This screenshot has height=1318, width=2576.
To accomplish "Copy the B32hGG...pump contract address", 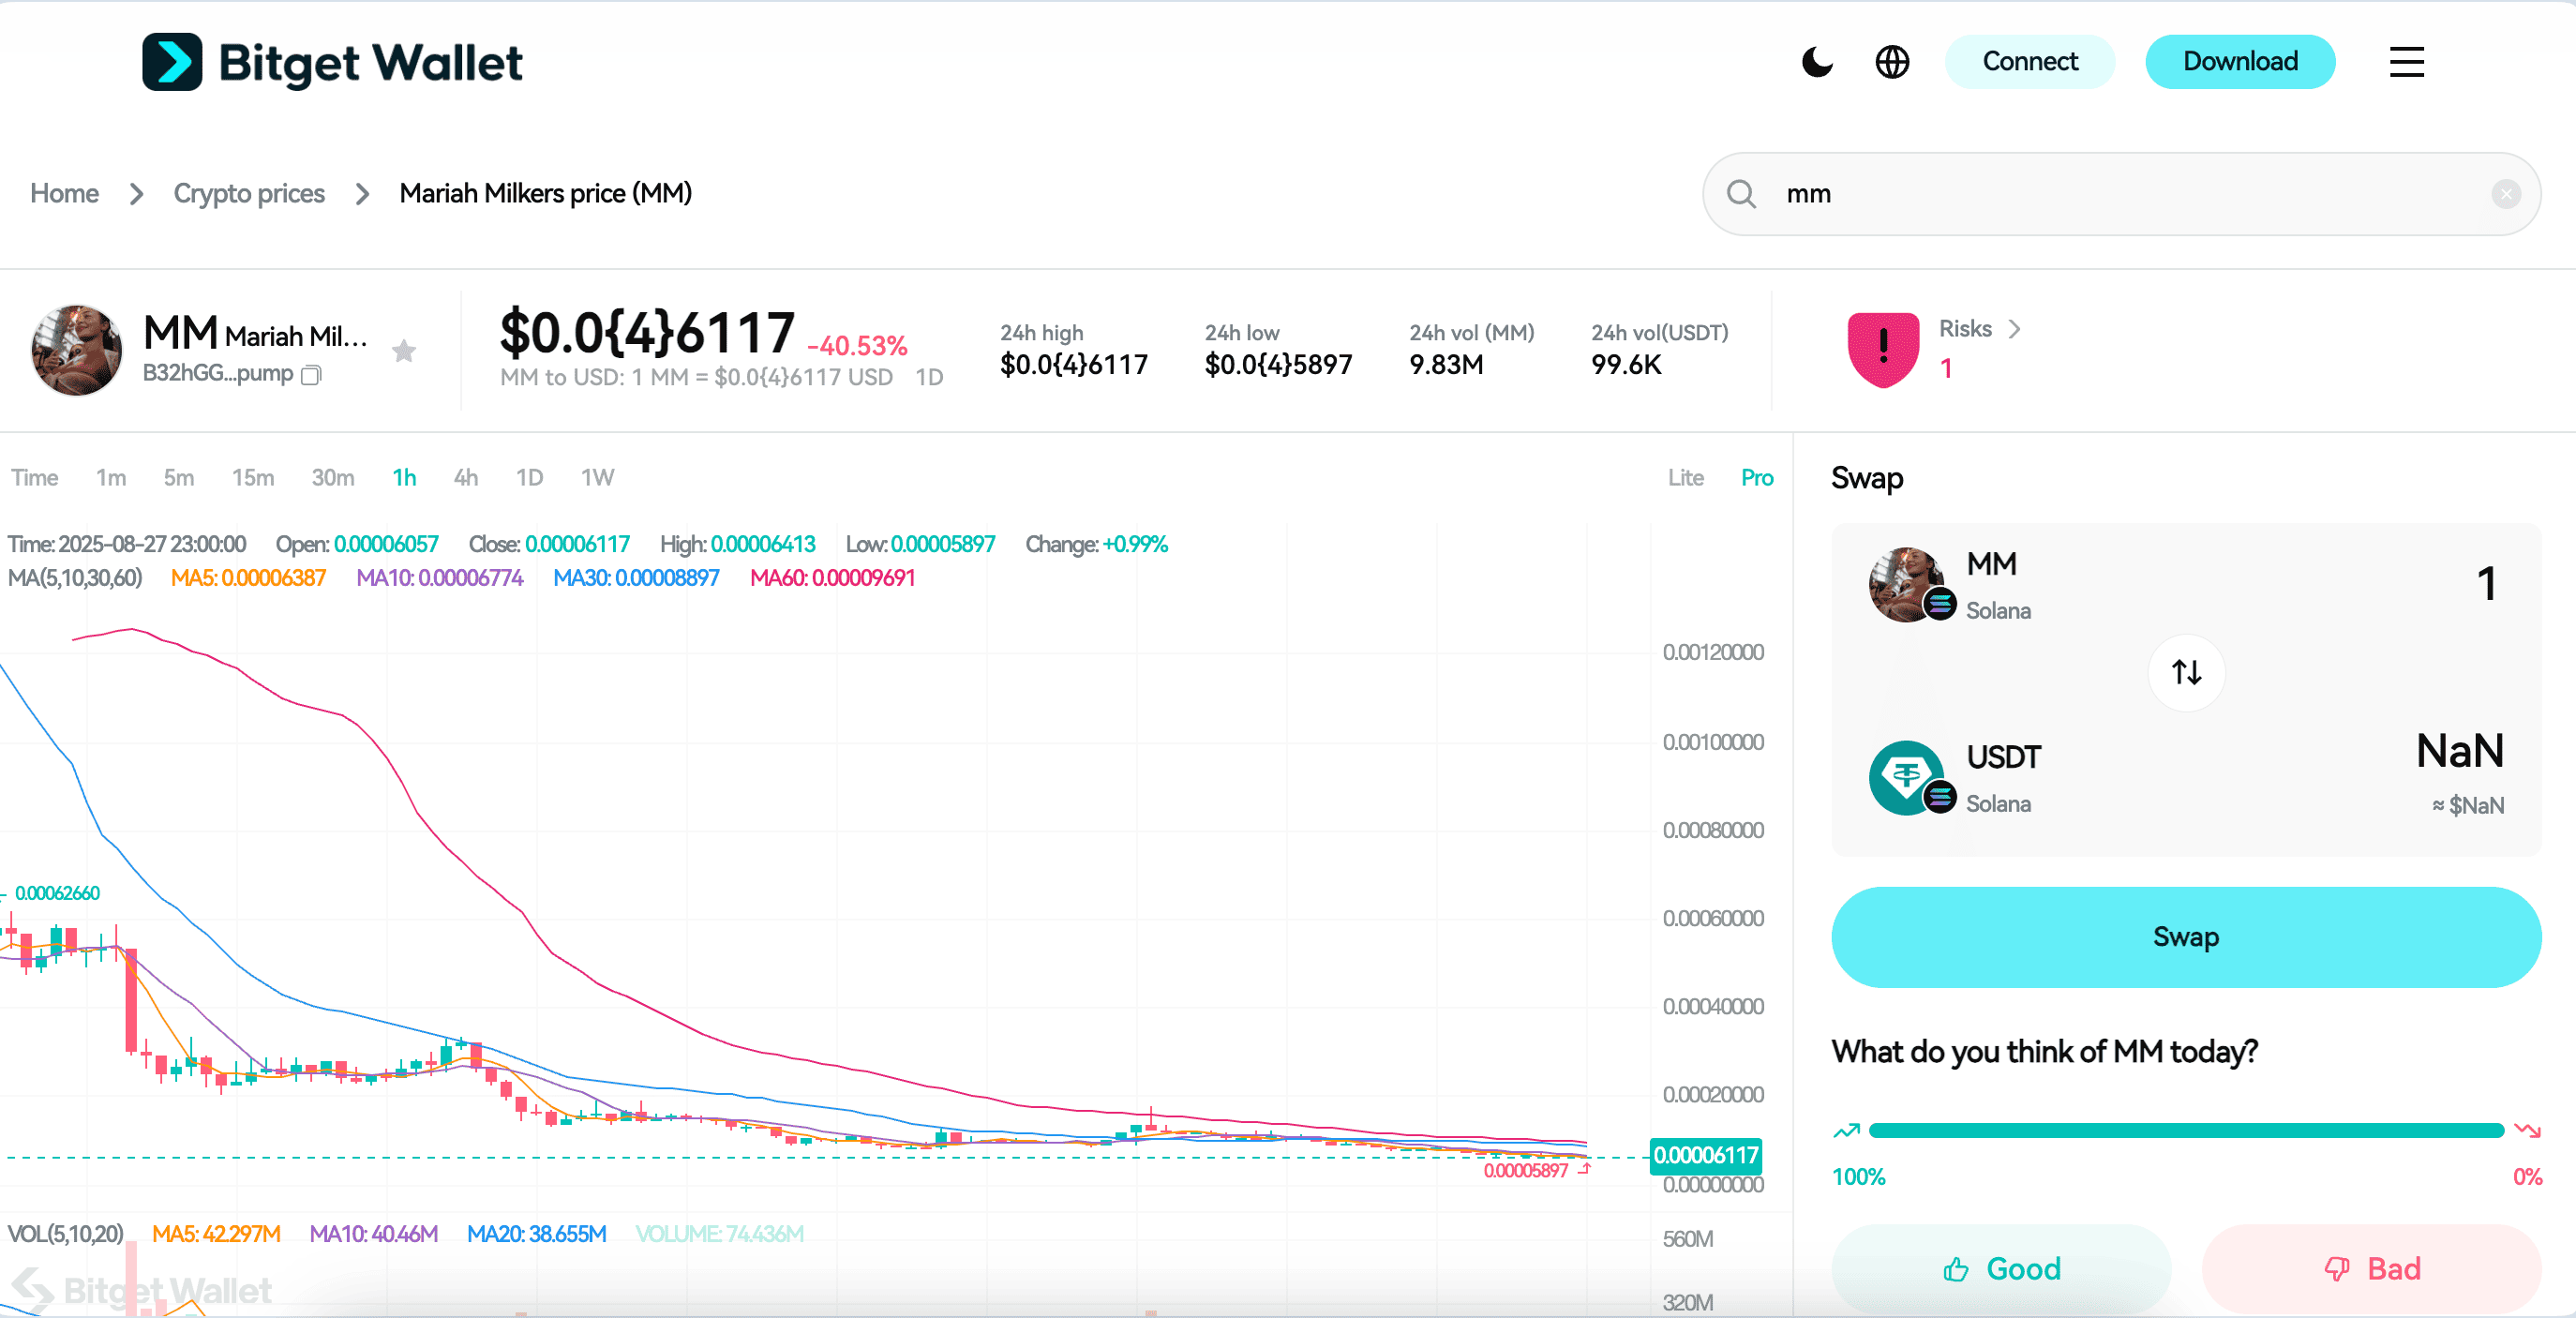I will 311,375.
